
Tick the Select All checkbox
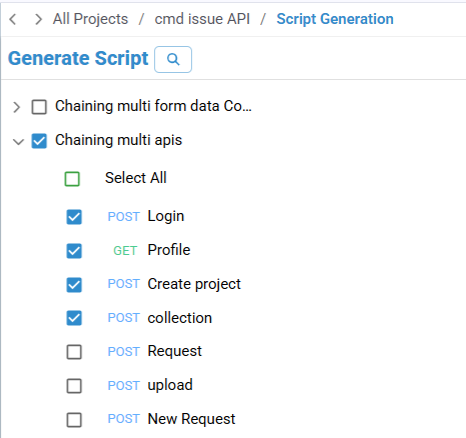tap(72, 179)
